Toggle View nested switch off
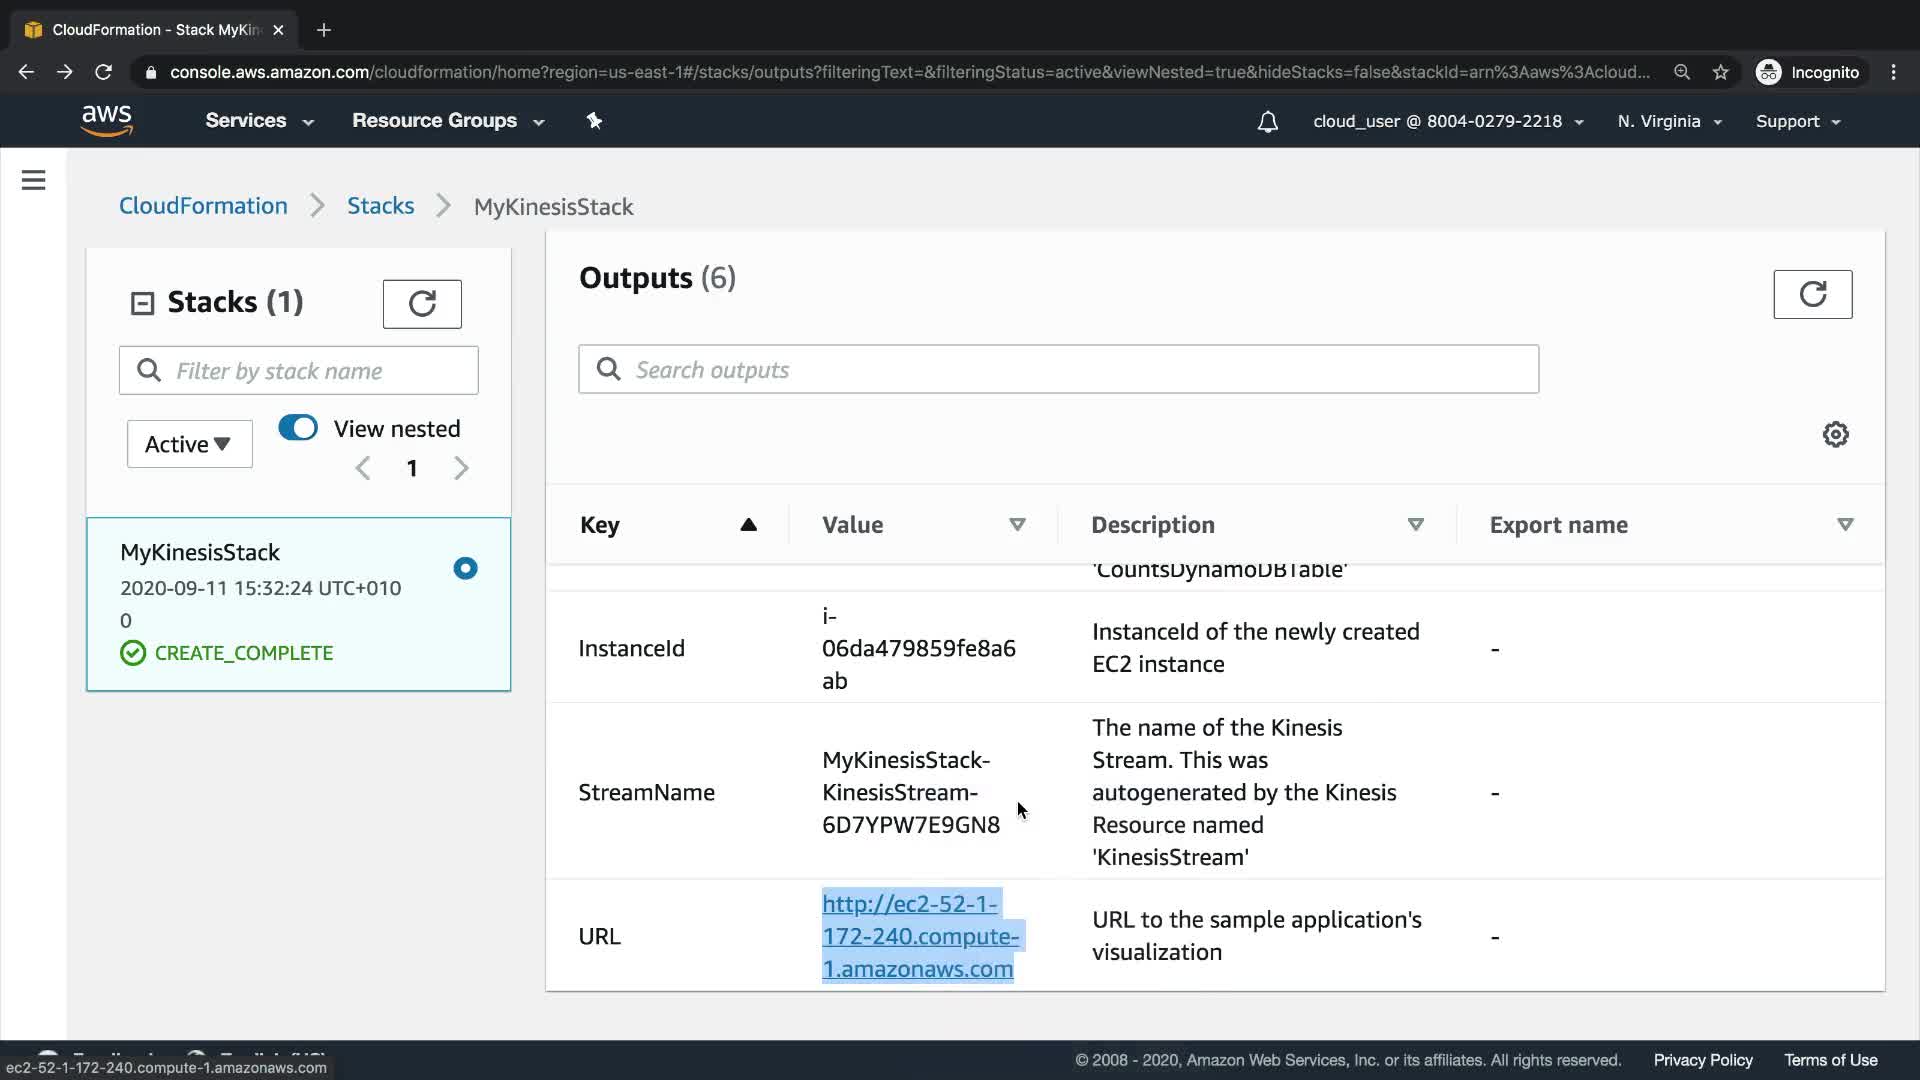Viewport: 1920px width, 1080px height. [298, 428]
